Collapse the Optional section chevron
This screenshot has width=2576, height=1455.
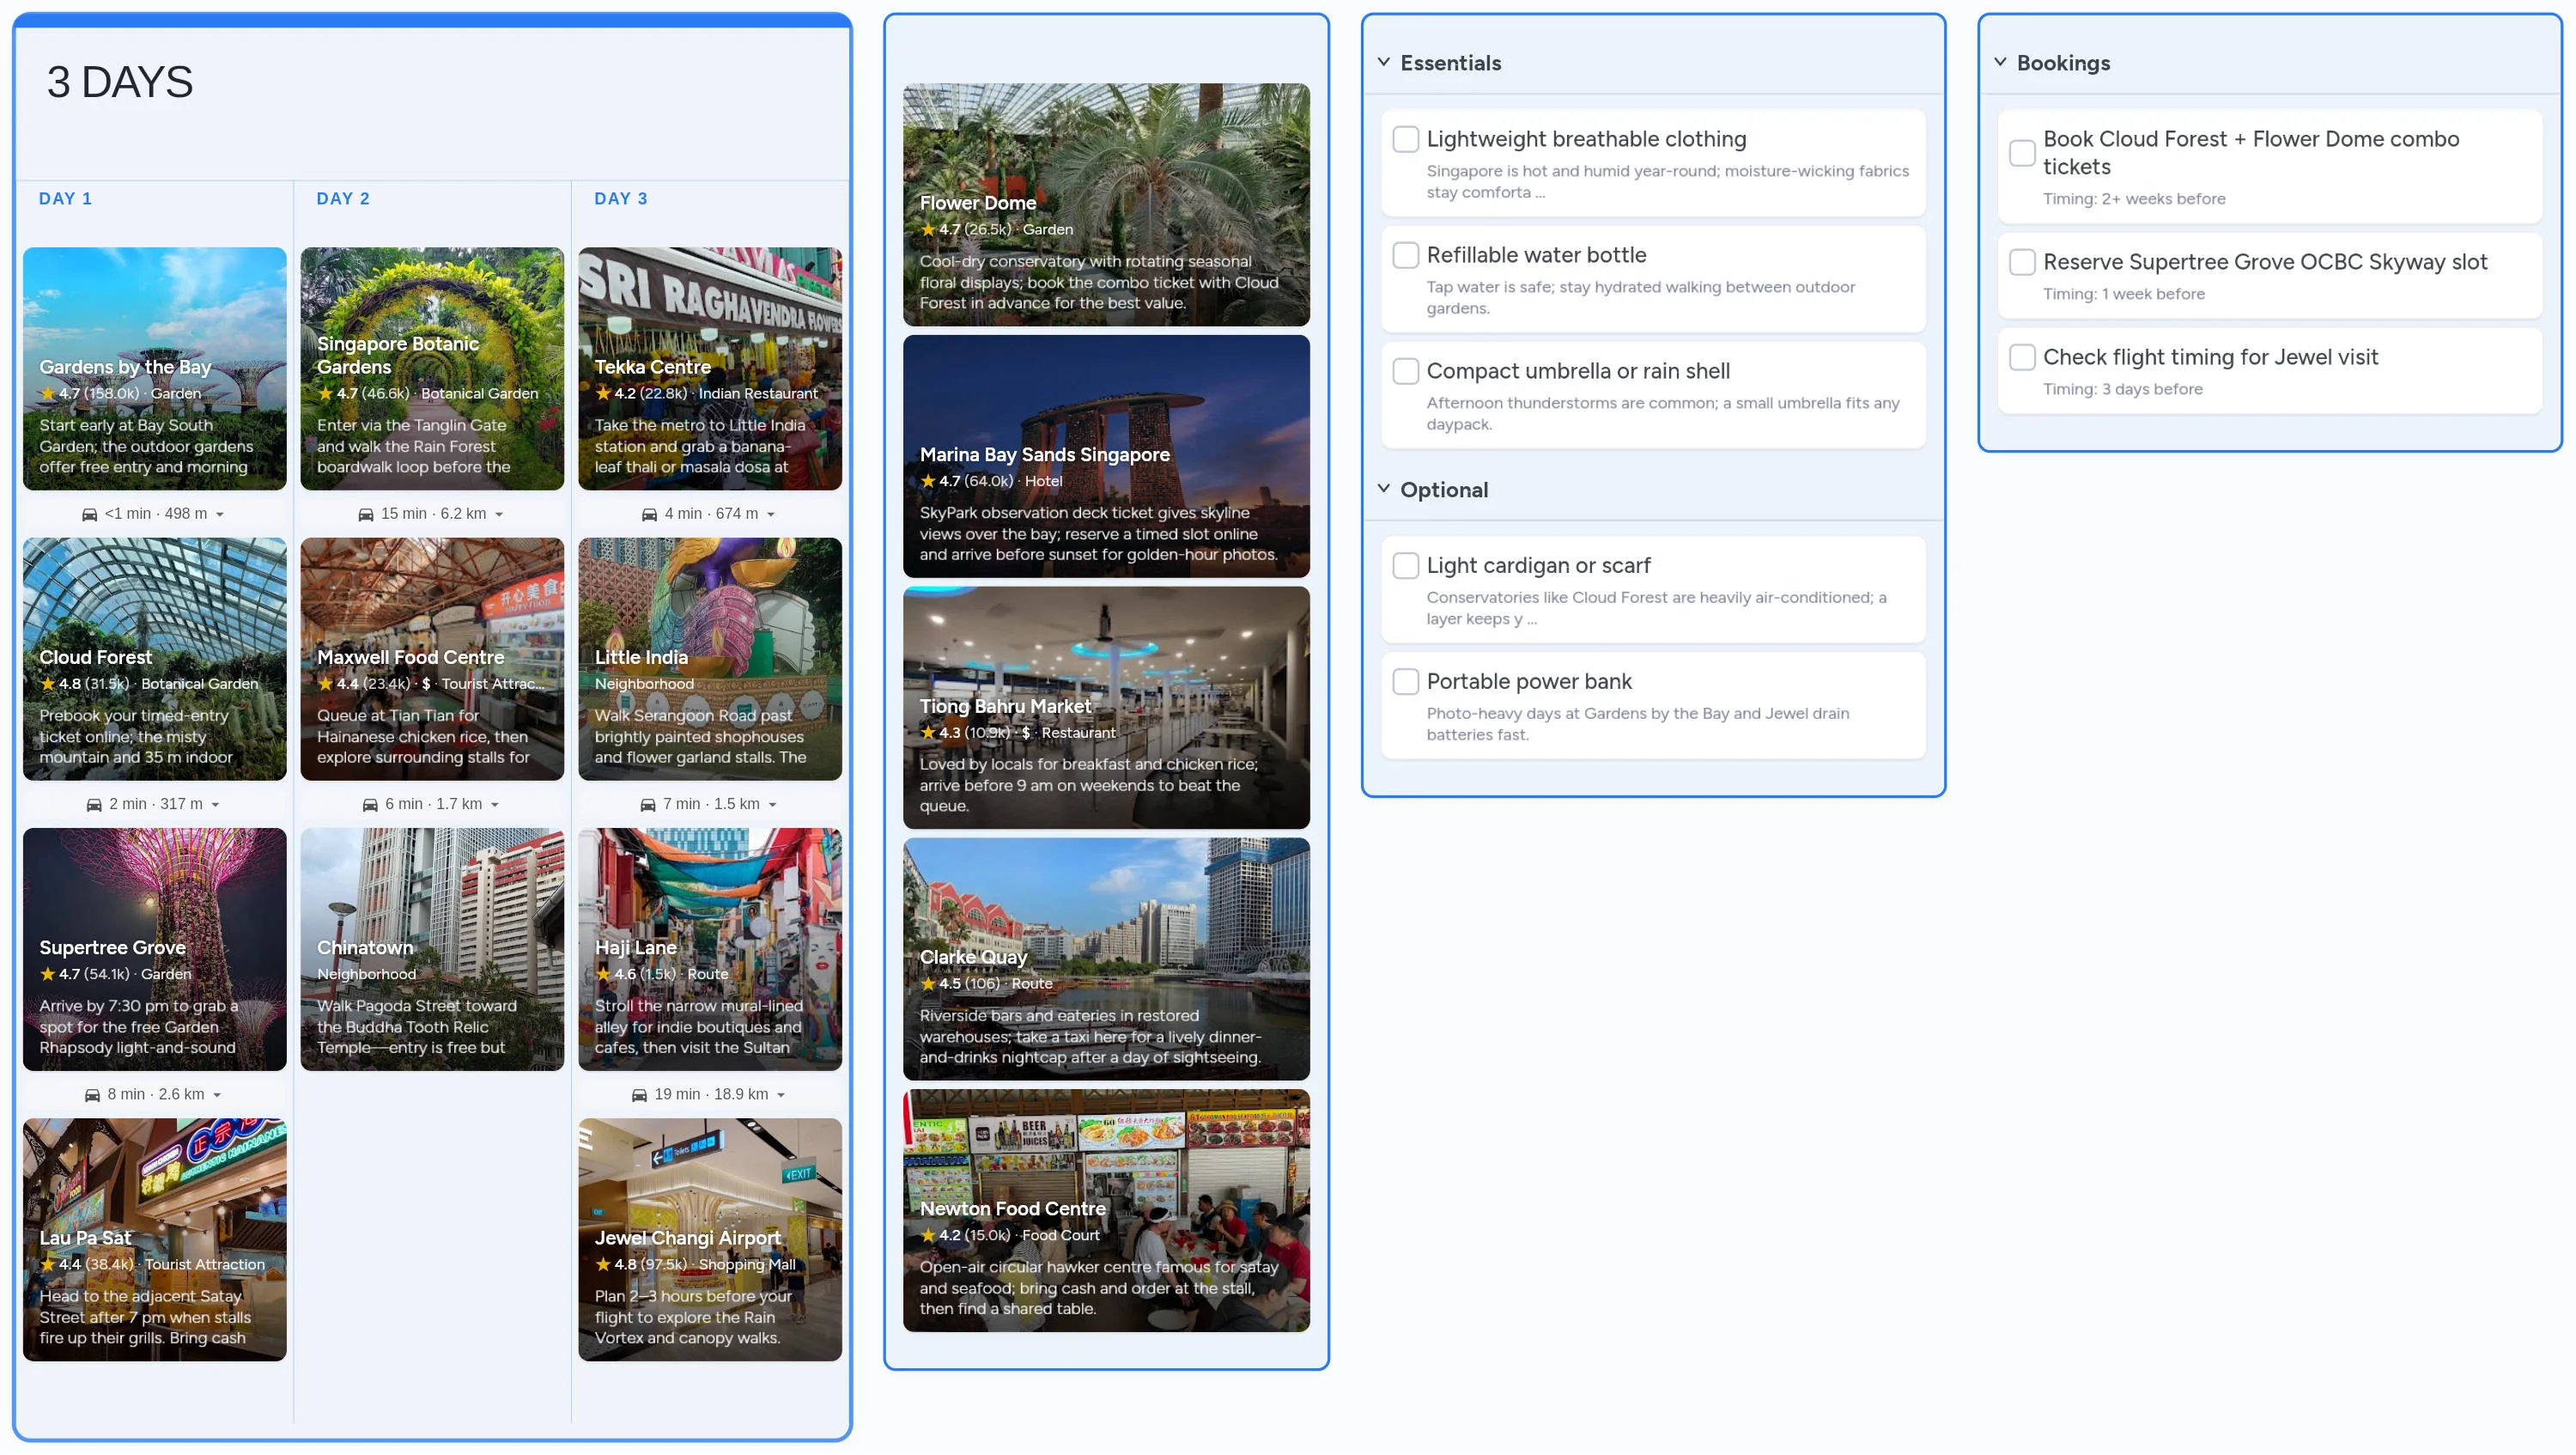tap(1383, 489)
